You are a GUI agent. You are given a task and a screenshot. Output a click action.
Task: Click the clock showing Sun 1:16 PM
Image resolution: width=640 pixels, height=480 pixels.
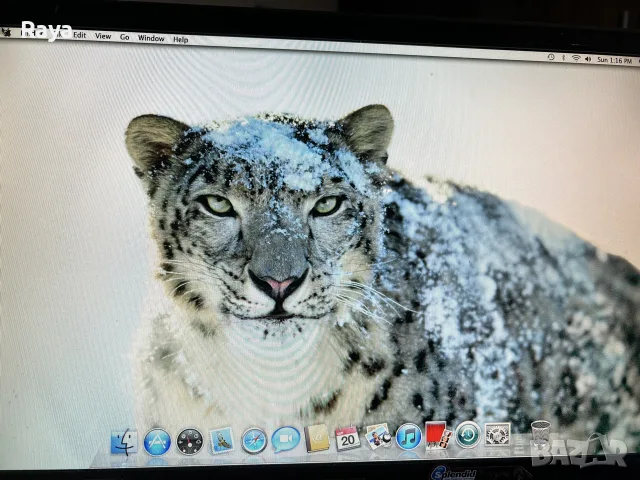tap(614, 60)
